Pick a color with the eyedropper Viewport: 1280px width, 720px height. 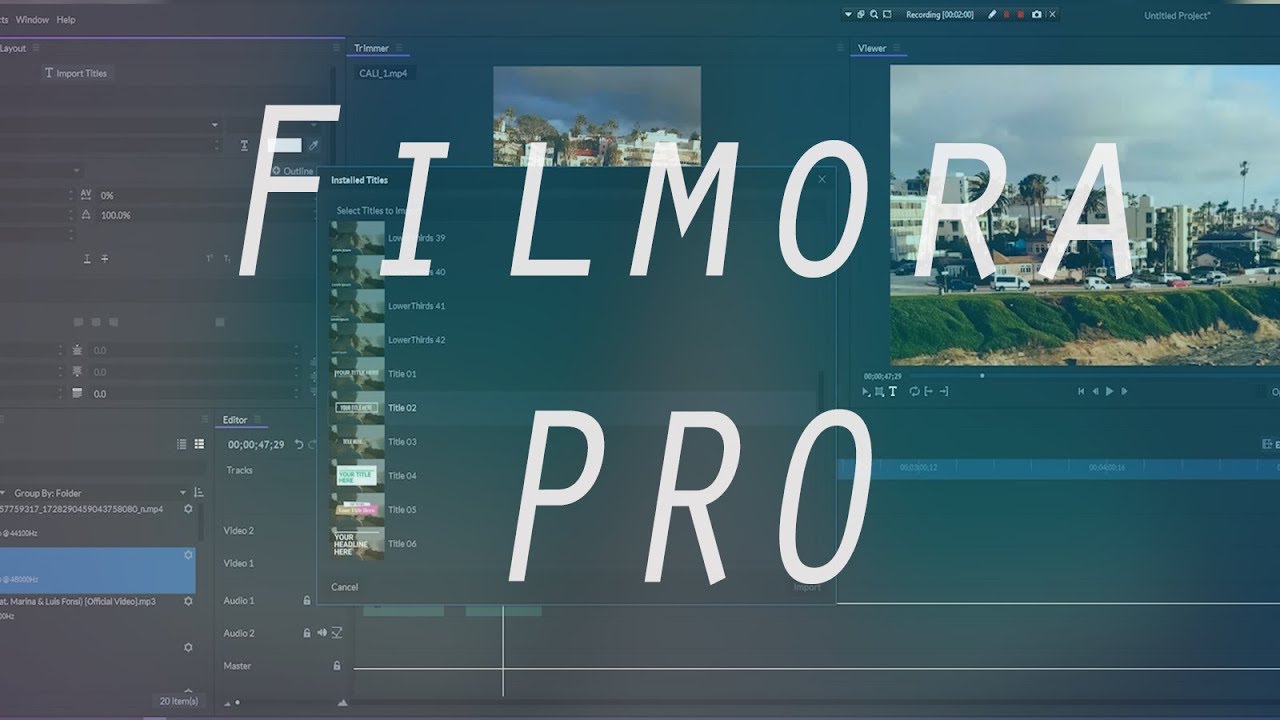point(313,145)
